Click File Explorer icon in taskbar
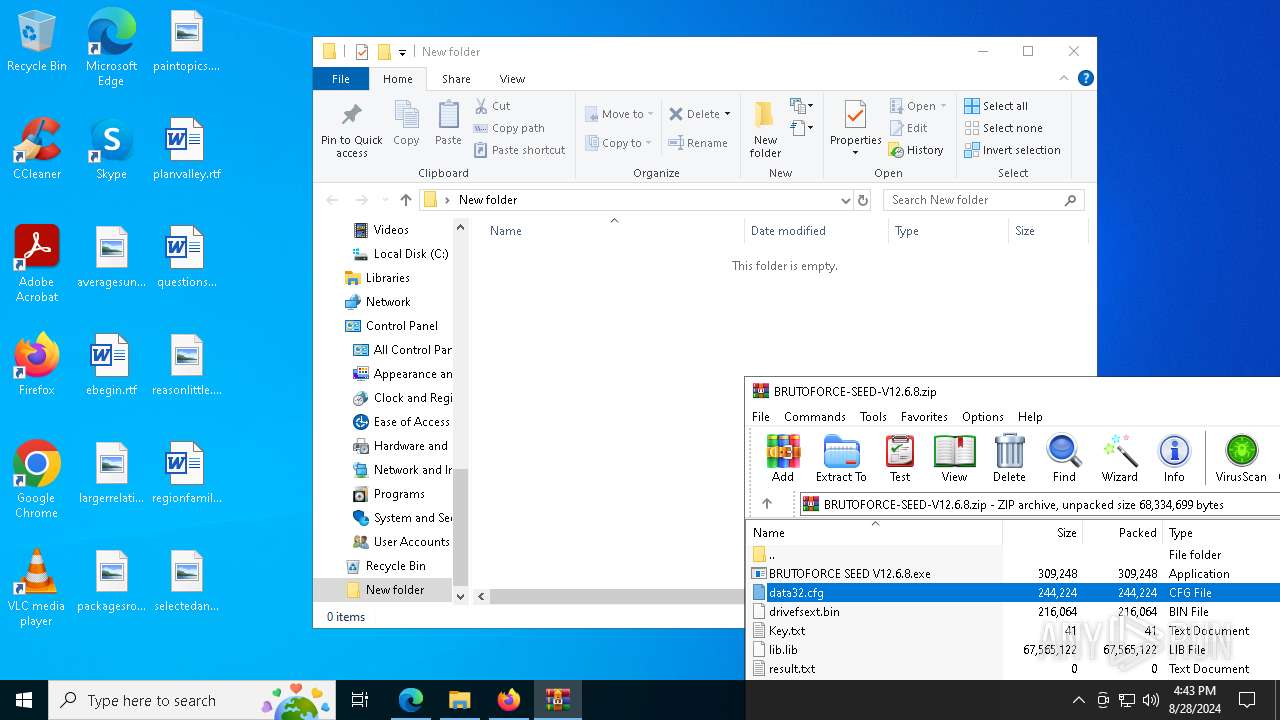The image size is (1280, 720). (x=459, y=700)
